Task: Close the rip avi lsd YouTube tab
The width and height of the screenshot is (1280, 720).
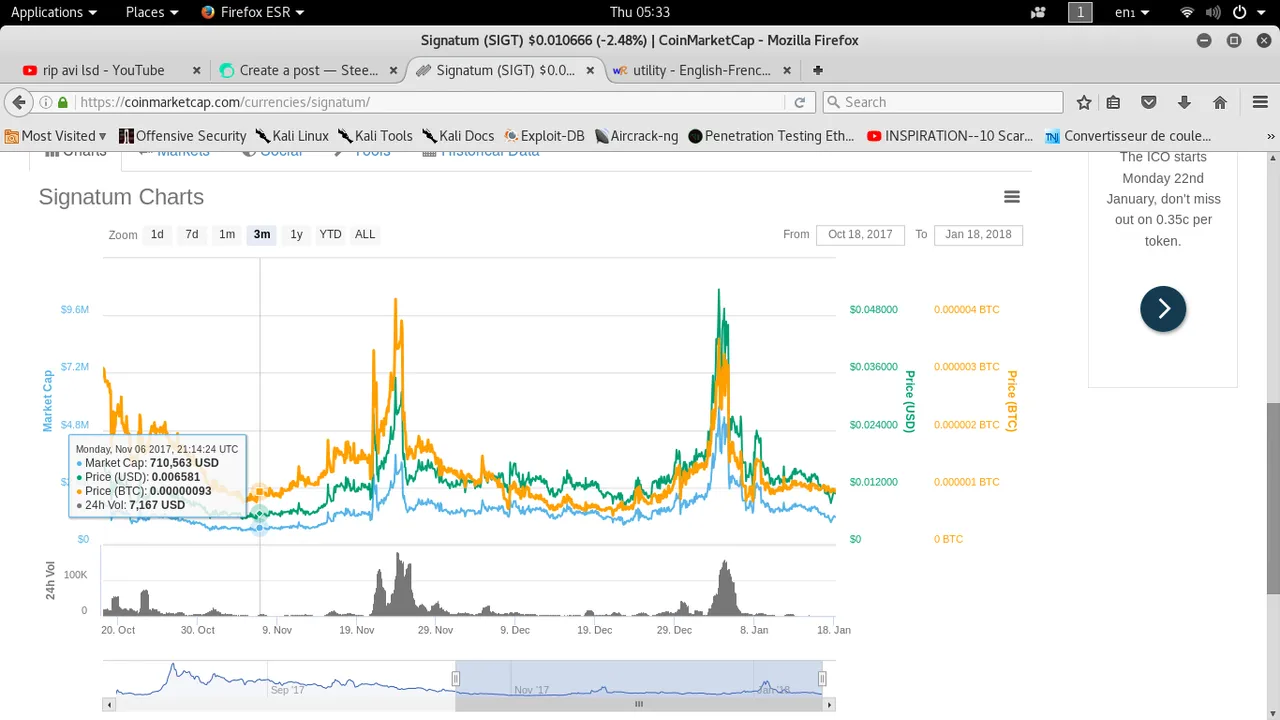Action: (197, 70)
